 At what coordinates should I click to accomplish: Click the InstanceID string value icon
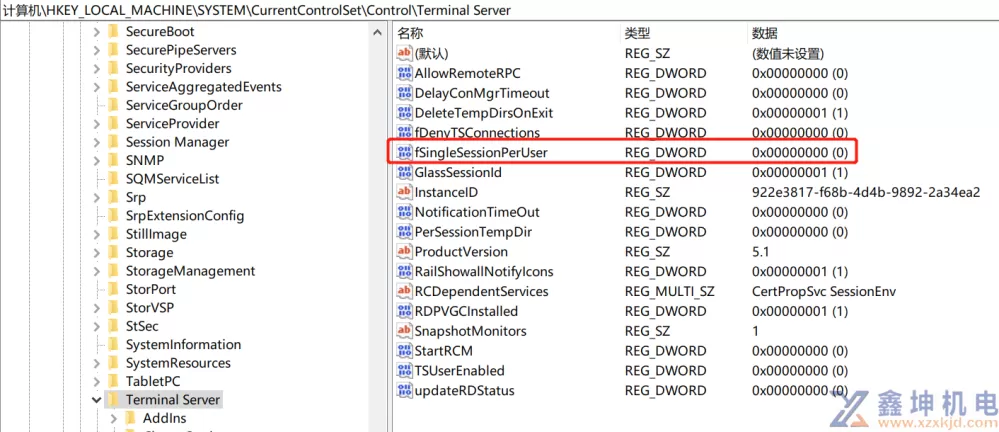405,192
